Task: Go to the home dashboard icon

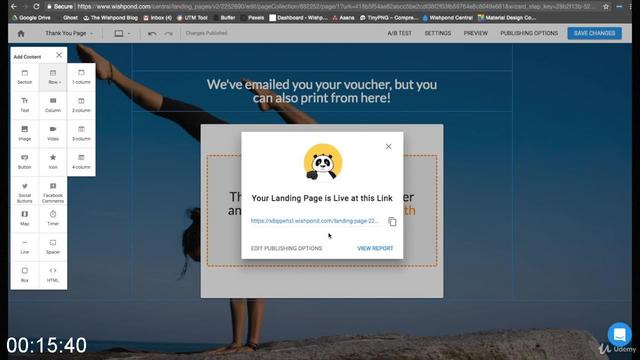Action: (x=21, y=33)
